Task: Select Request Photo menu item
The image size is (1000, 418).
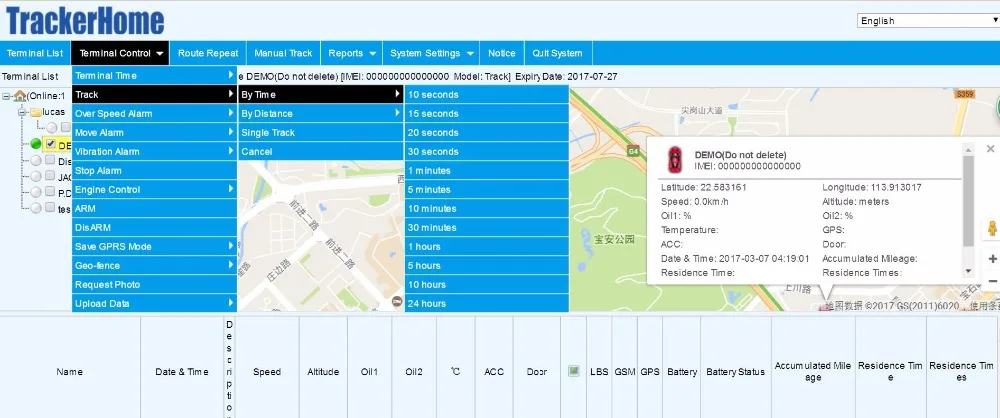Action: click(x=154, y=285)
